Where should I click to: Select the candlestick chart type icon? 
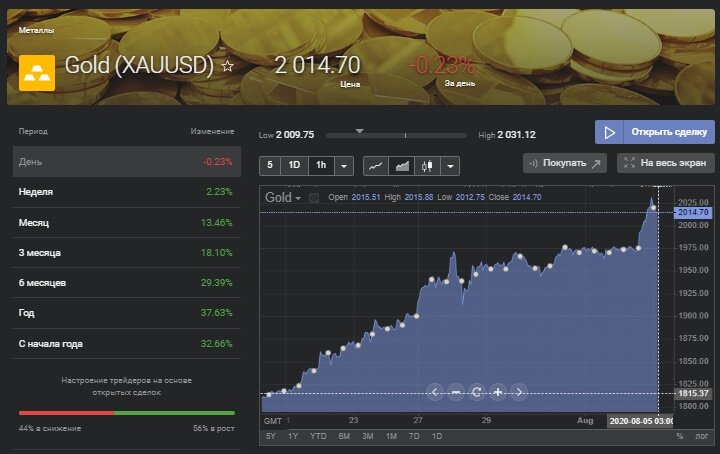coord(428,165)
